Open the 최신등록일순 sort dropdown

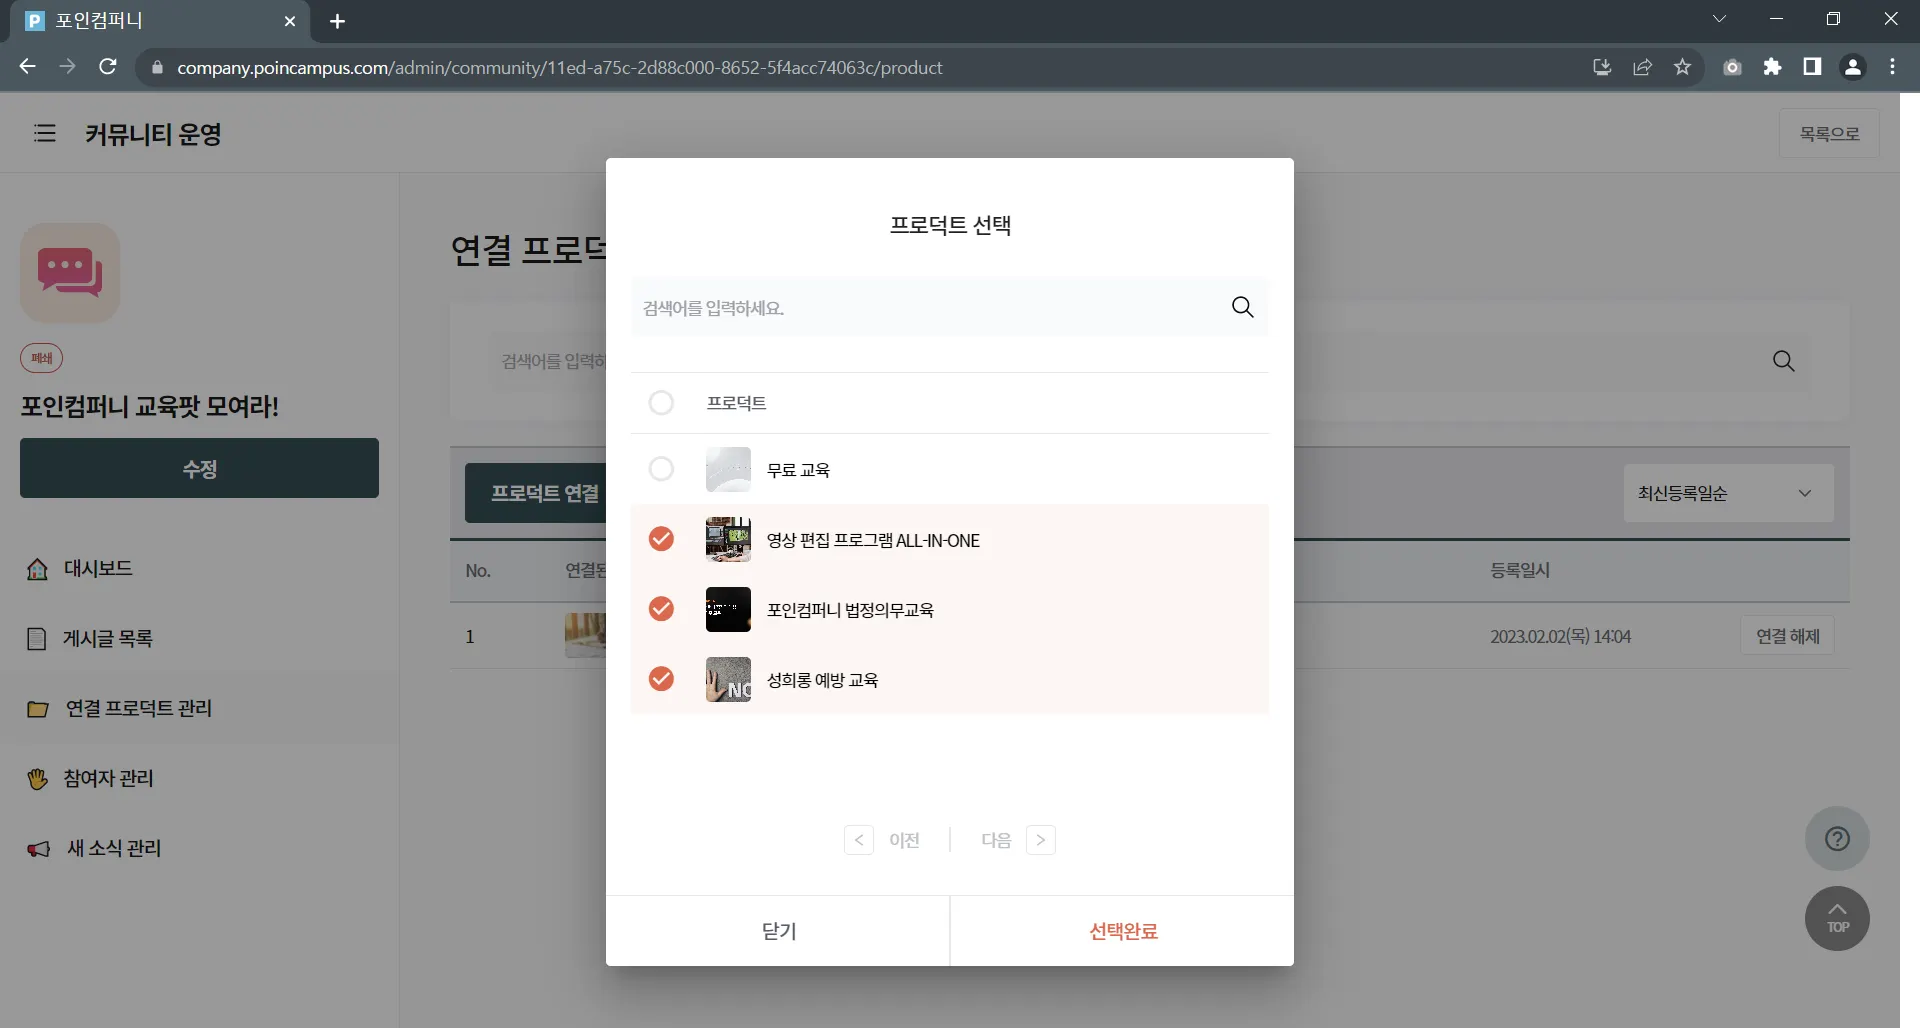1728,493
